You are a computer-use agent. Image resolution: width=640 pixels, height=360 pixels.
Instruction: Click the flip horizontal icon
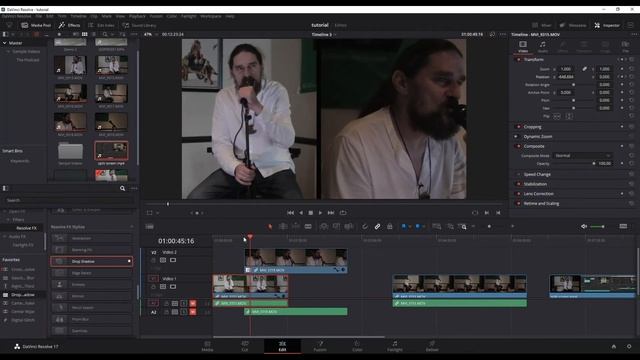[557, 116]
